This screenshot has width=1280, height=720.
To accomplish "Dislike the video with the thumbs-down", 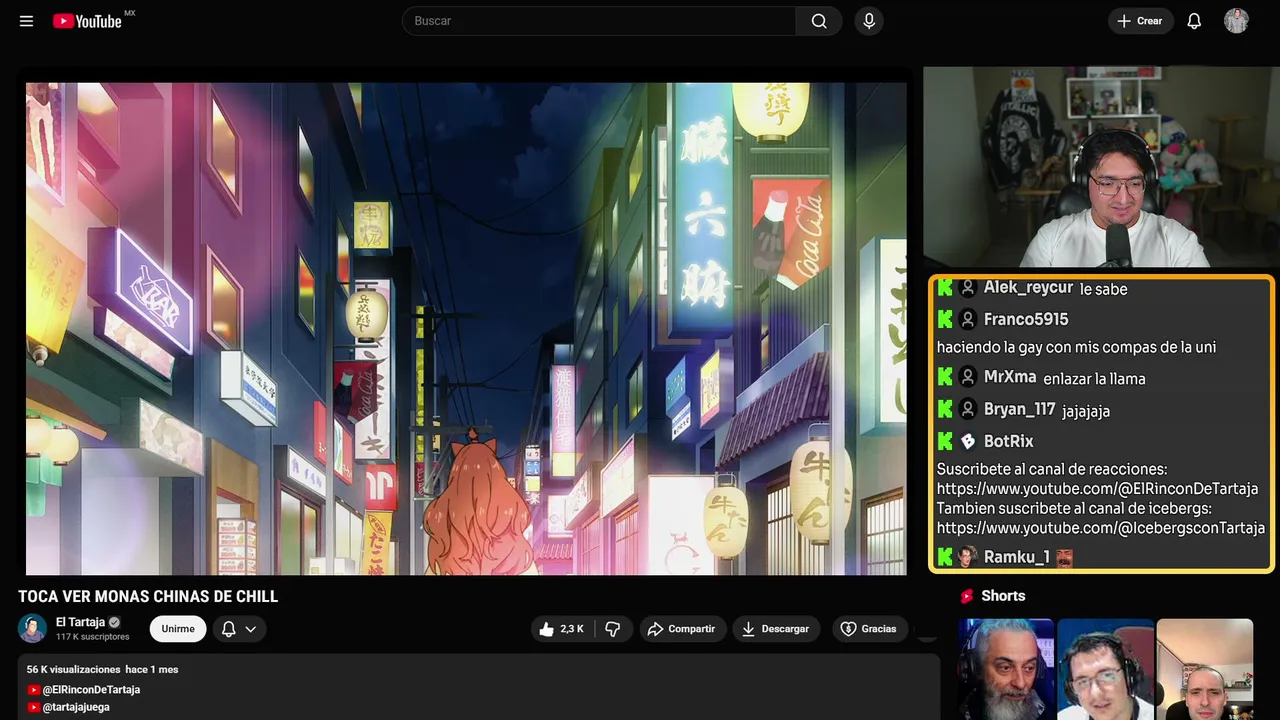I will tap(613, 629).
